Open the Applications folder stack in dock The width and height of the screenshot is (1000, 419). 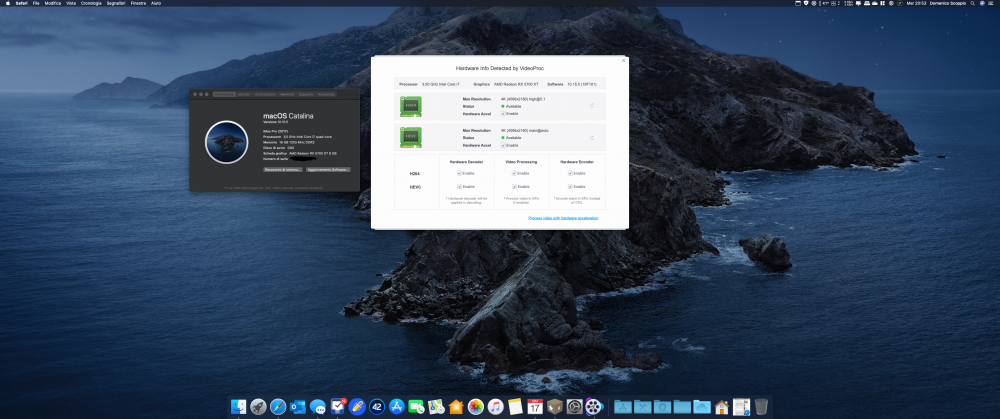(622, 406)
